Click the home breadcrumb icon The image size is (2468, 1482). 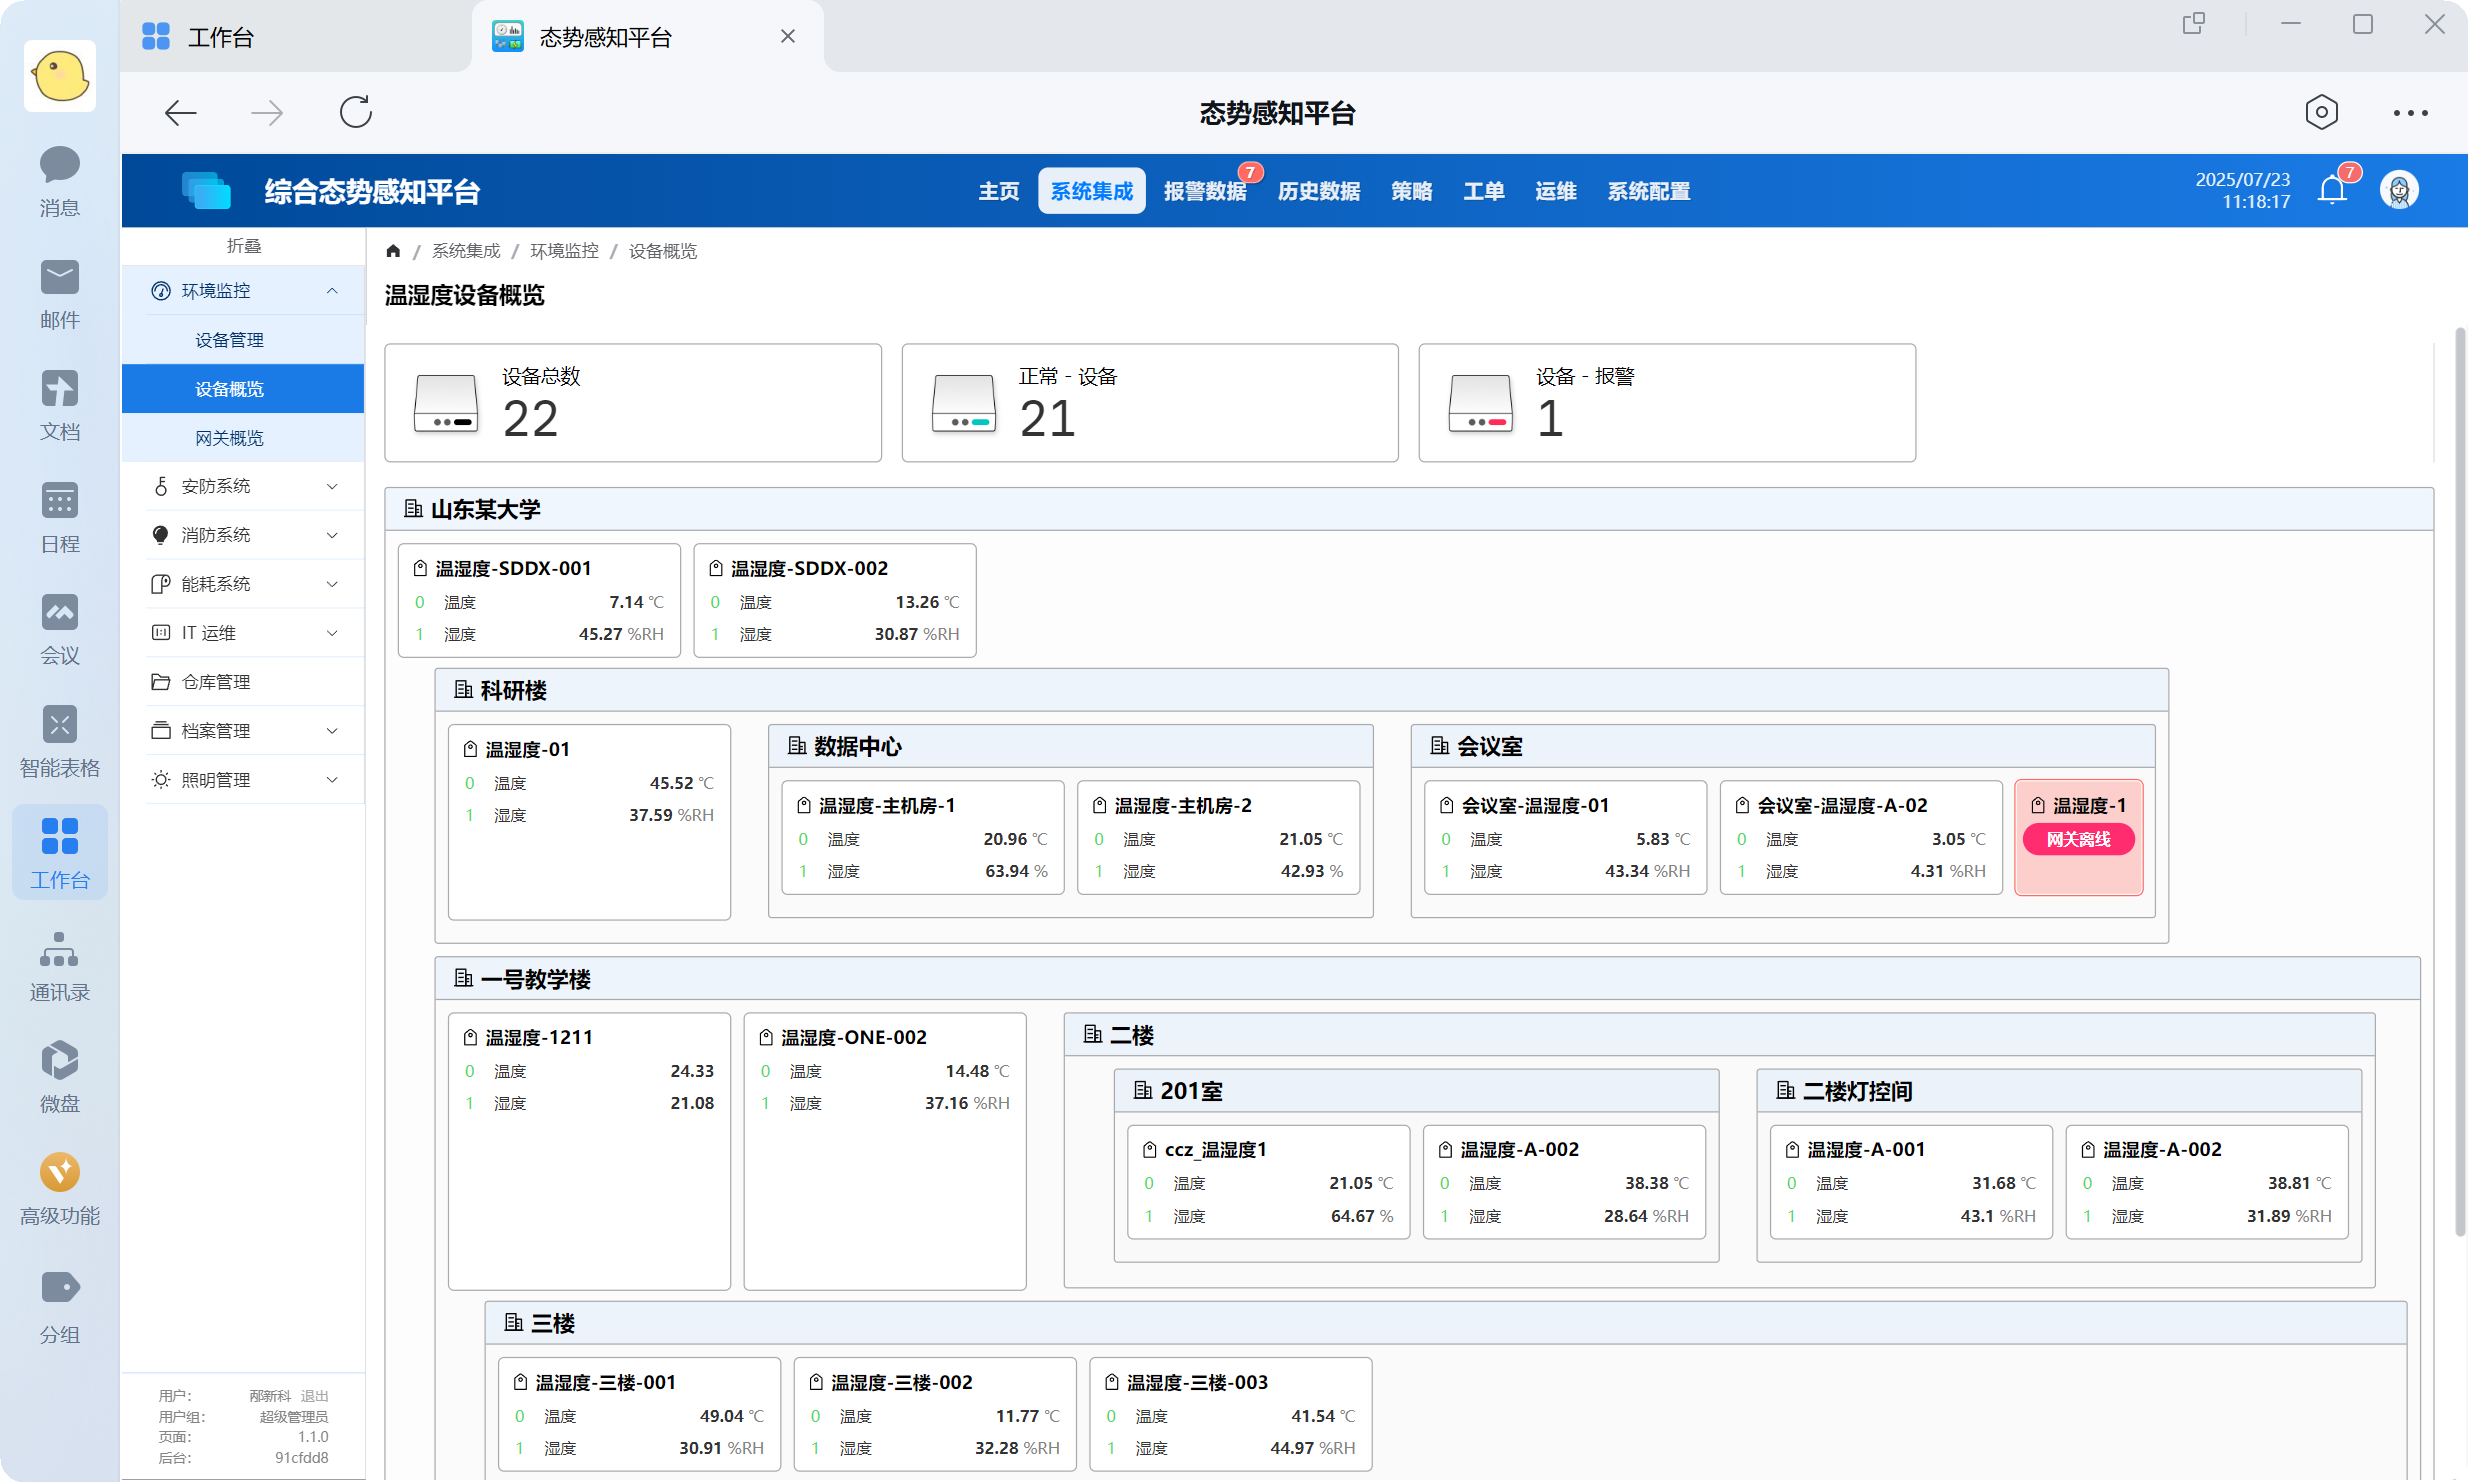pyautogui.click(x=393, y=251)
